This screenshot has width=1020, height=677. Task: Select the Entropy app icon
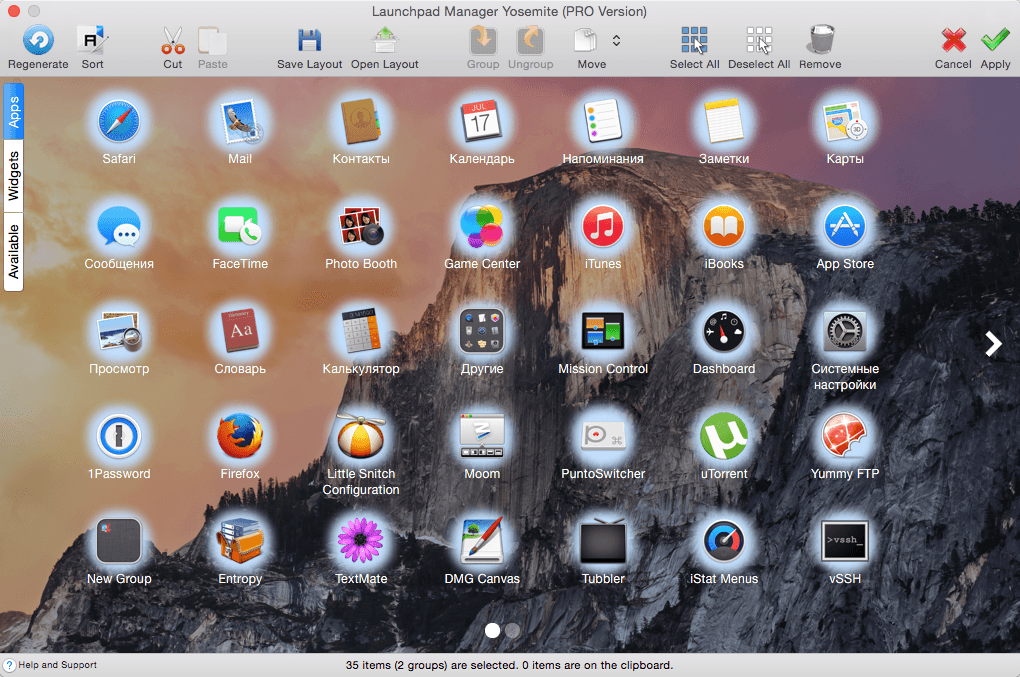(x=239, y=541)
